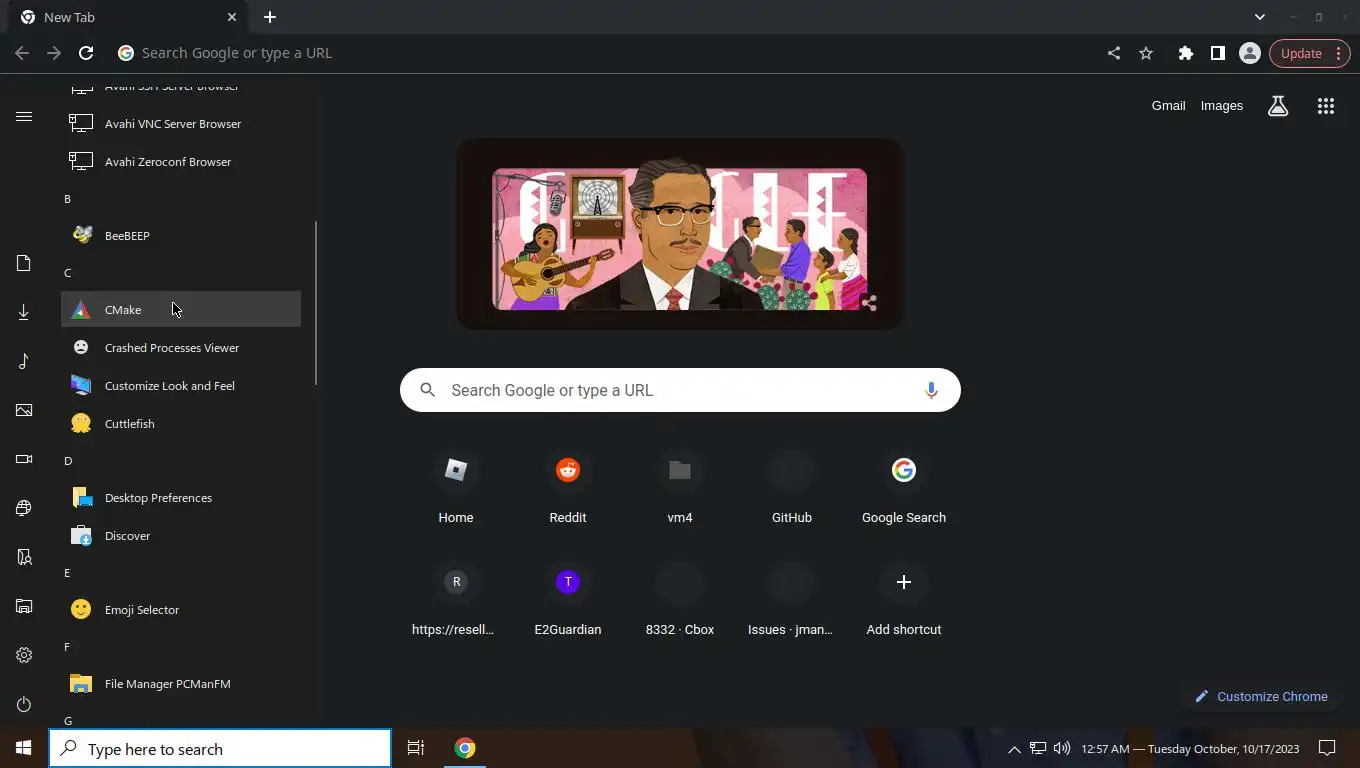Open the tab search dropdown chevron

pos(1260,17)
